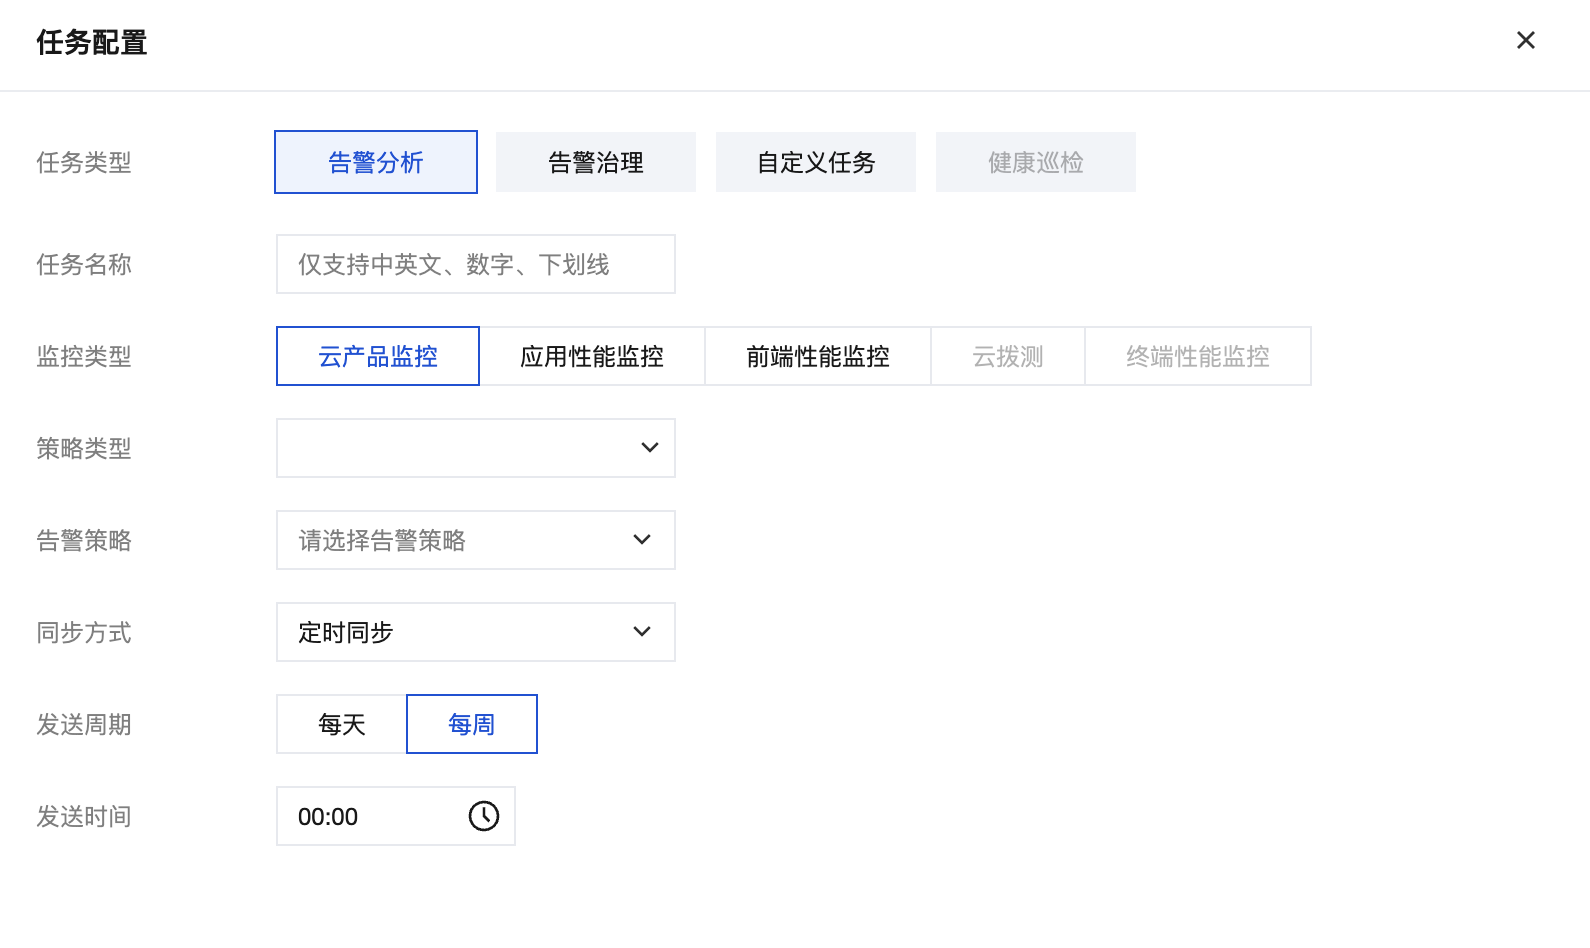
Task: Click the 策略类型 dropdown chevron arrow
Action: pyautogui.click(x=649, y=448)
